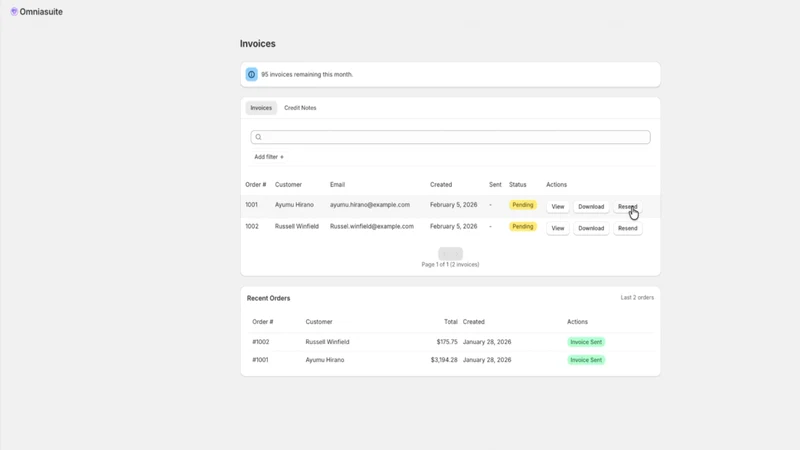
Task: Click Created column header in invoices table
Action: coord(441,185)
